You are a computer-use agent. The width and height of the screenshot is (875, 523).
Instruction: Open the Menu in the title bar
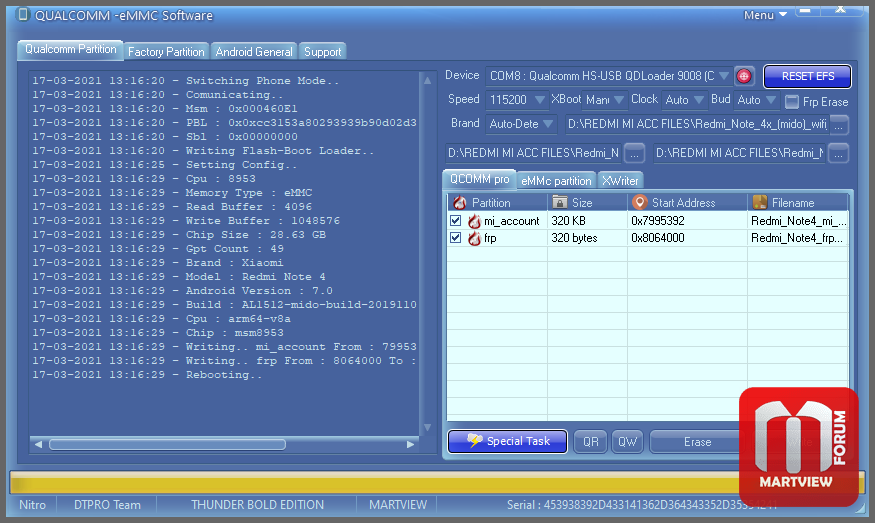point(765,15)
